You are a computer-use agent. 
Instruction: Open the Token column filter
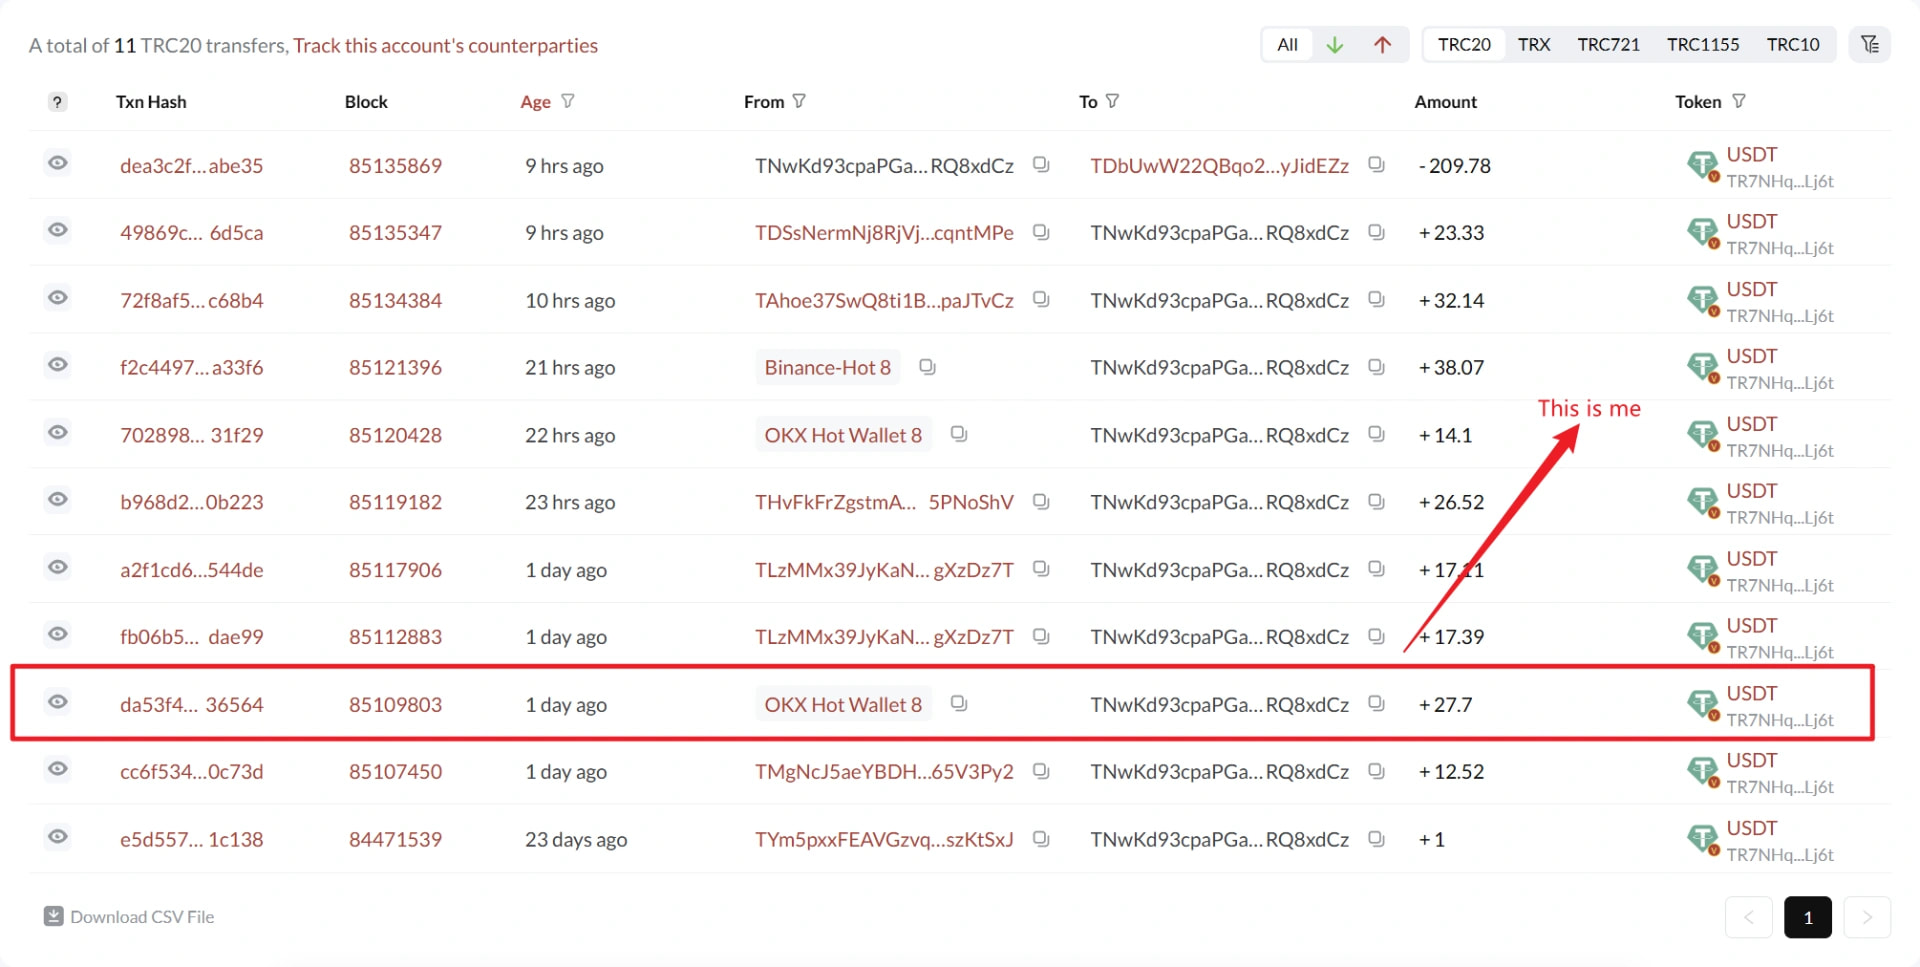coord(1739,101)
